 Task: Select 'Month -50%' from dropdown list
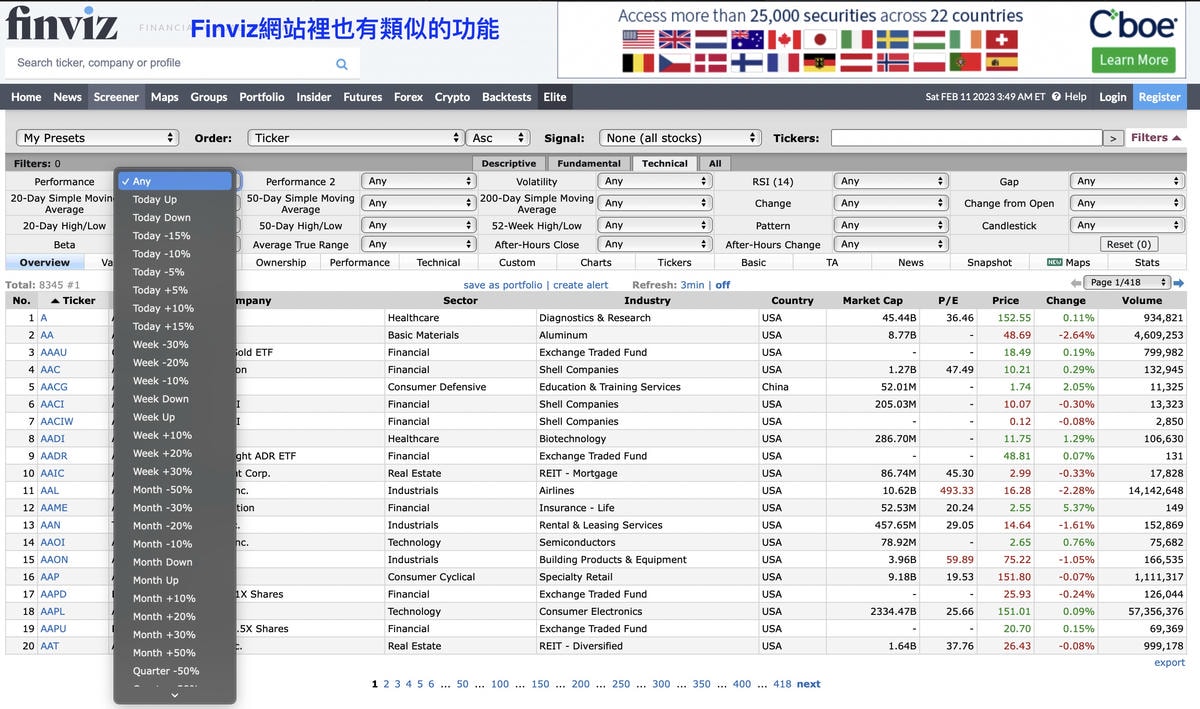162,490
